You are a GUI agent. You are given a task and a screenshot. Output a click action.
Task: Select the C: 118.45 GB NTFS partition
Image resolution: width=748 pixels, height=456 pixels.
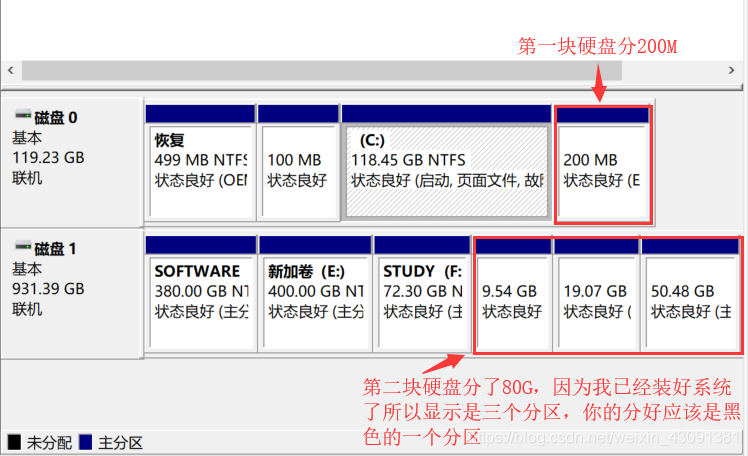pyautogui.click(x=447, y=162)
